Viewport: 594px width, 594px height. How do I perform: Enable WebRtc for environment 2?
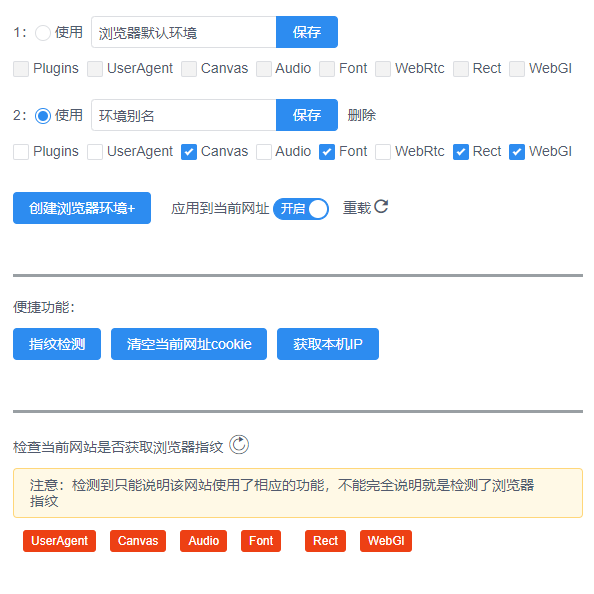383,152
